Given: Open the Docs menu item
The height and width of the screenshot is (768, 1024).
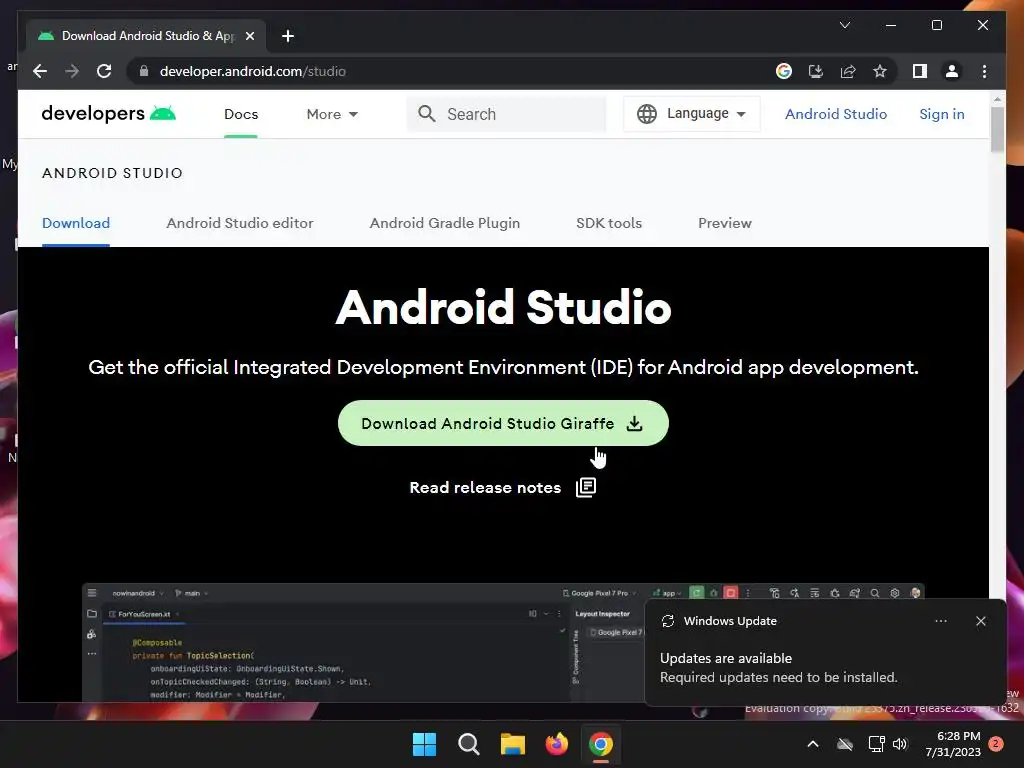Looking at the screenshot, I should point(241,114).
